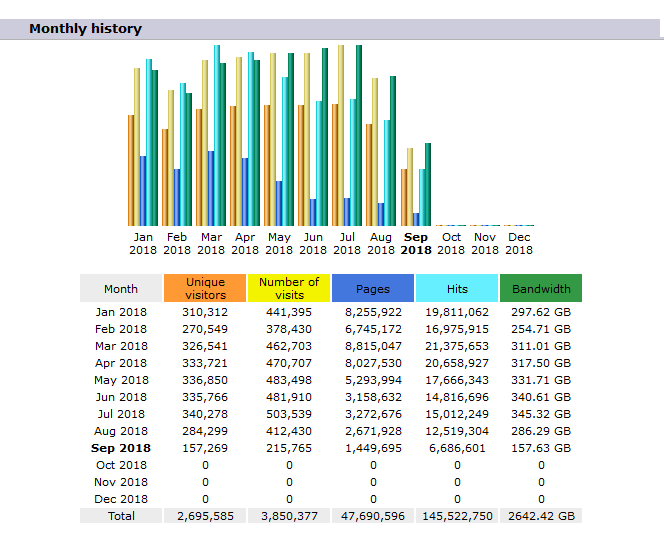Click the Apr 2018 chart axis label
This screenshot has width=664, height=540.
(x=245, y=244)
